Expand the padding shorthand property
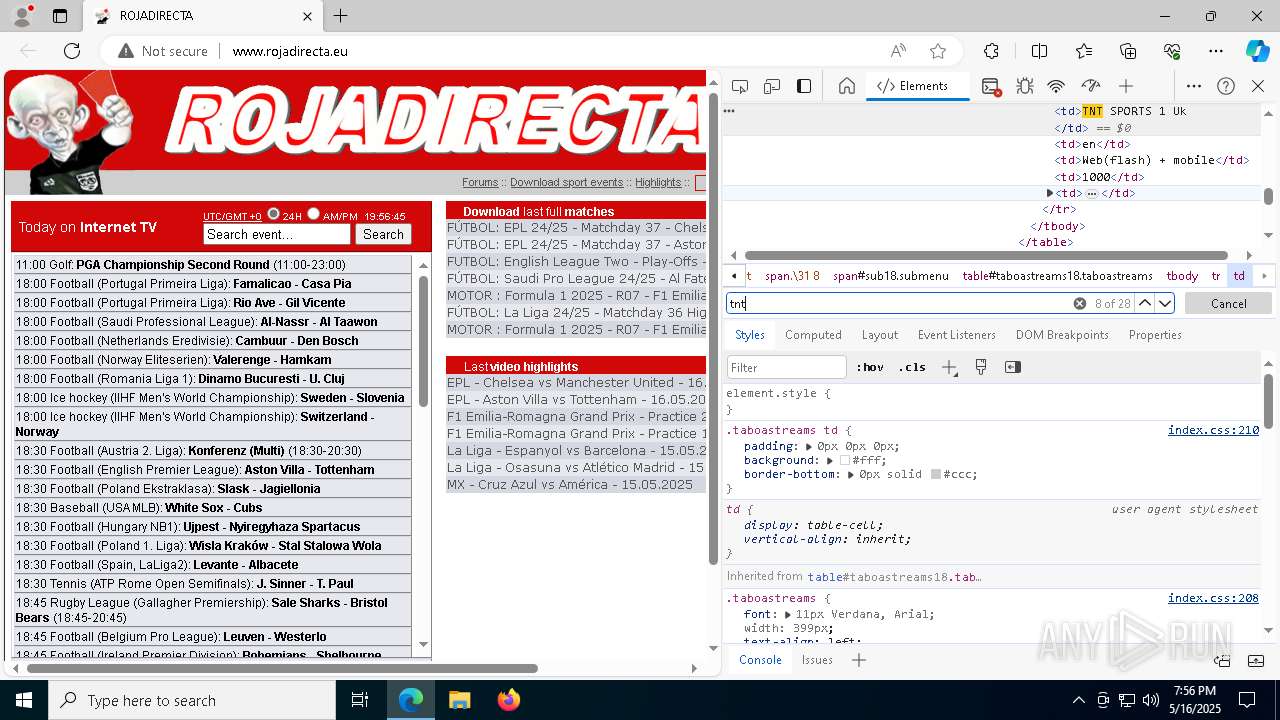Image resolution: width=1280 pixels, height=720 pixels. [x=809, y=447]
